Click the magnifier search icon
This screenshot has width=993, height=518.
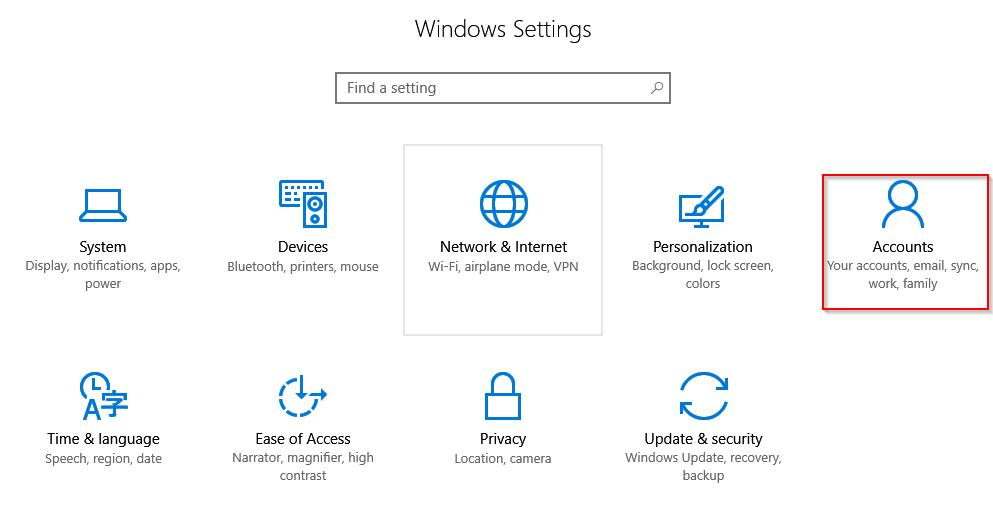[x=657, y=88]
